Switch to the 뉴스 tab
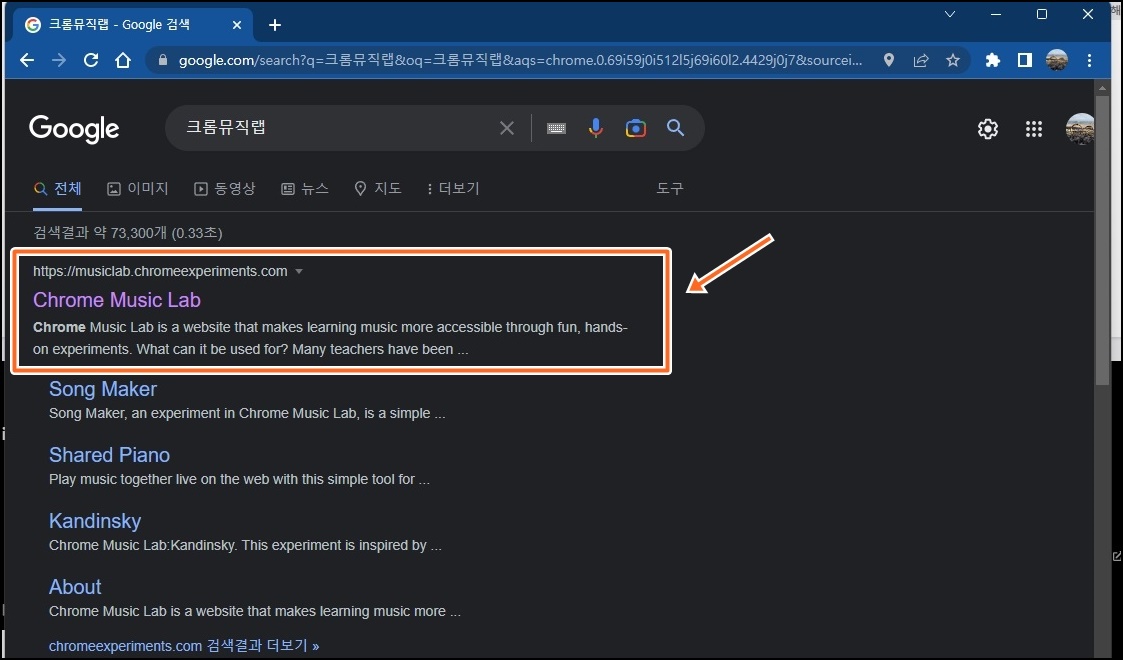Screen dimensions: 1123x660 pyautogui.click(x=305, y=189)
